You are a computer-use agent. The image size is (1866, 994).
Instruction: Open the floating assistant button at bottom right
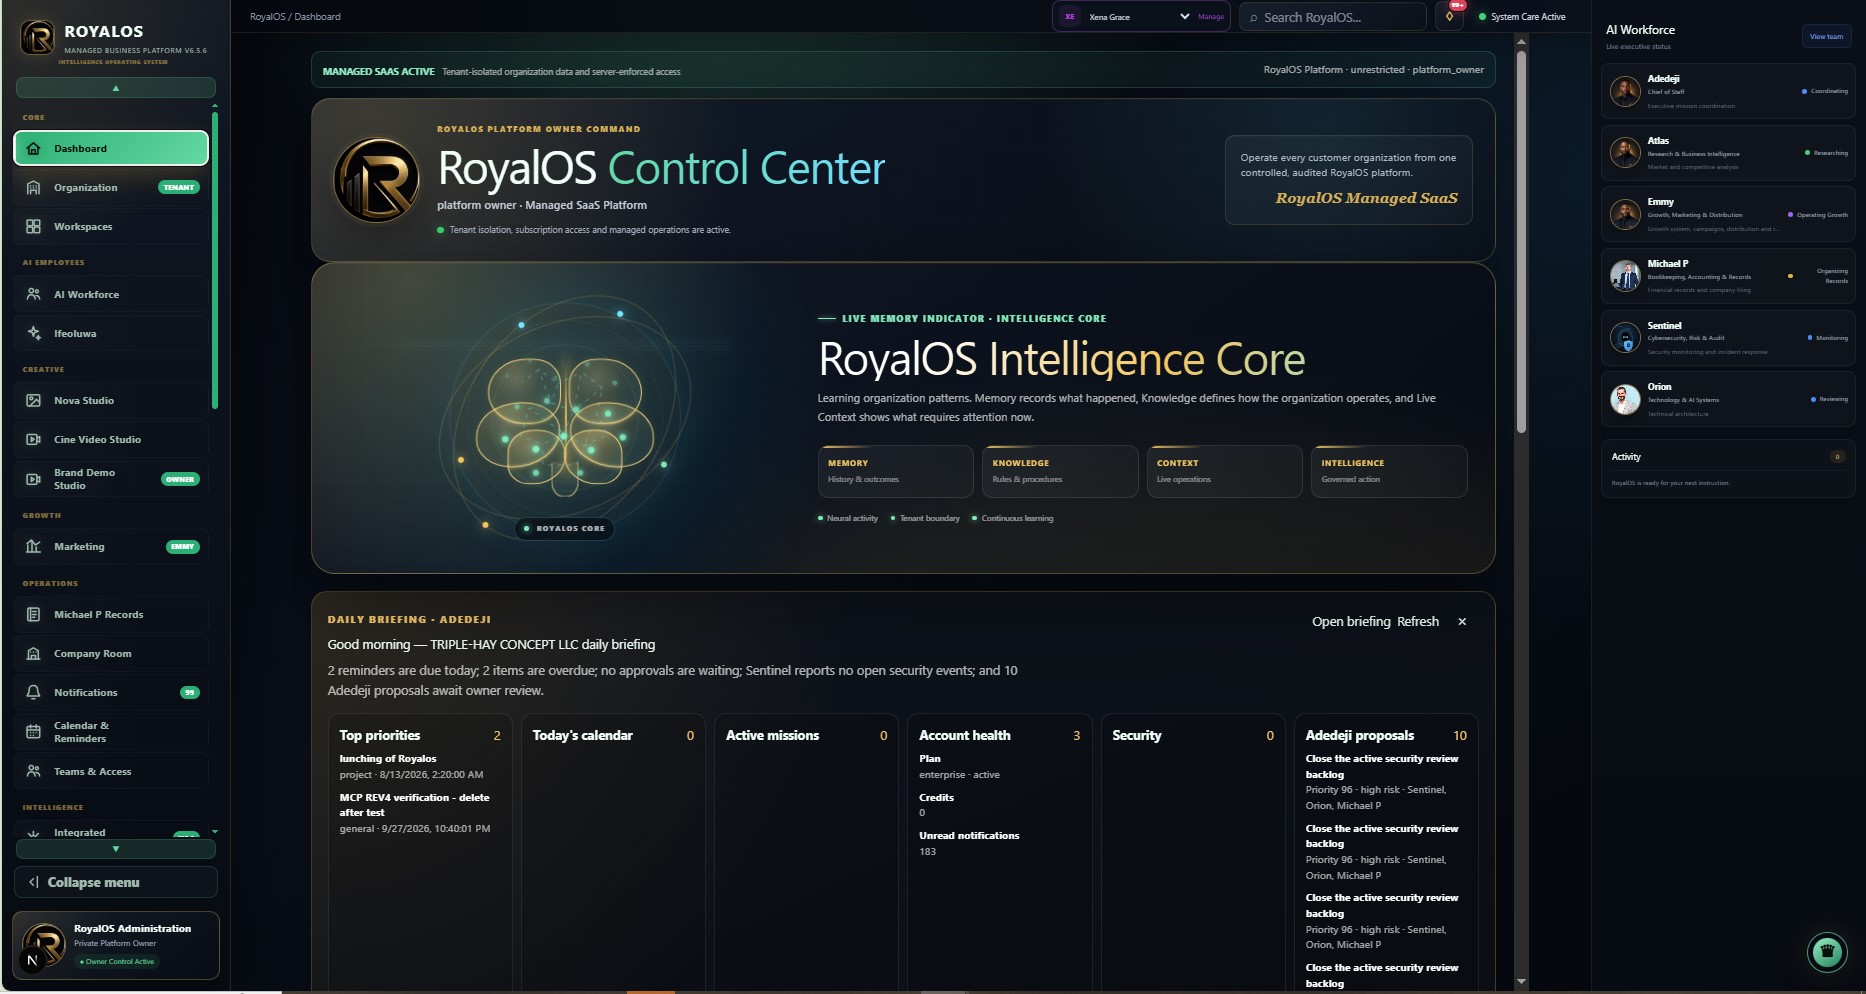(x=1827, y=951)
